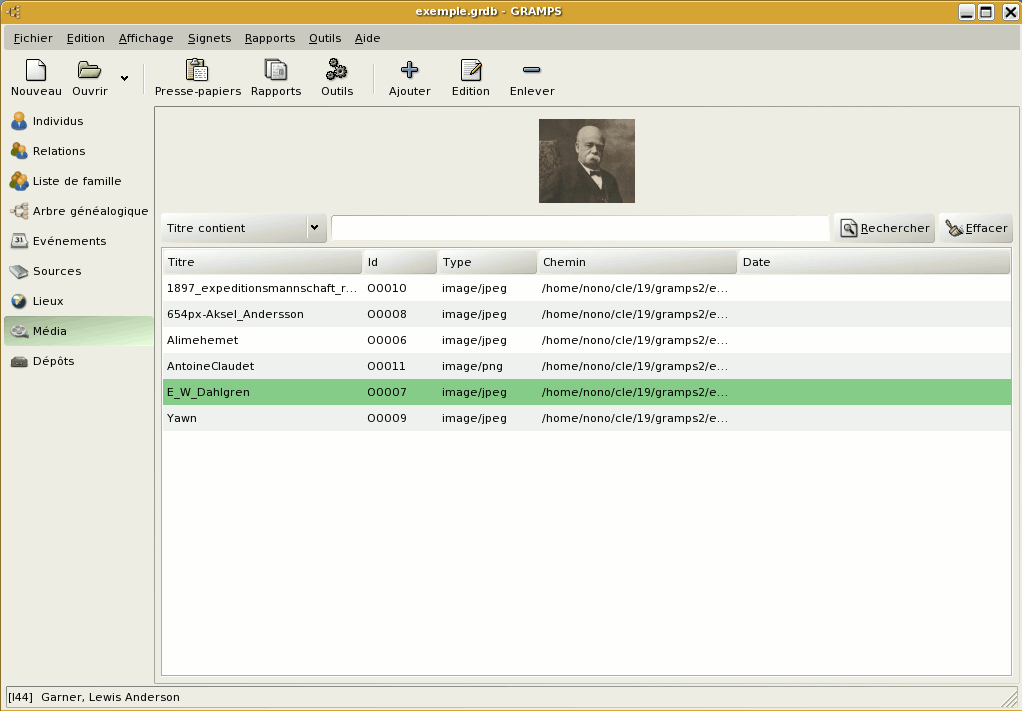Click the path cell in the Yawn row
The height and width of the screenshot is (711, 1022).
pos(634,418)
